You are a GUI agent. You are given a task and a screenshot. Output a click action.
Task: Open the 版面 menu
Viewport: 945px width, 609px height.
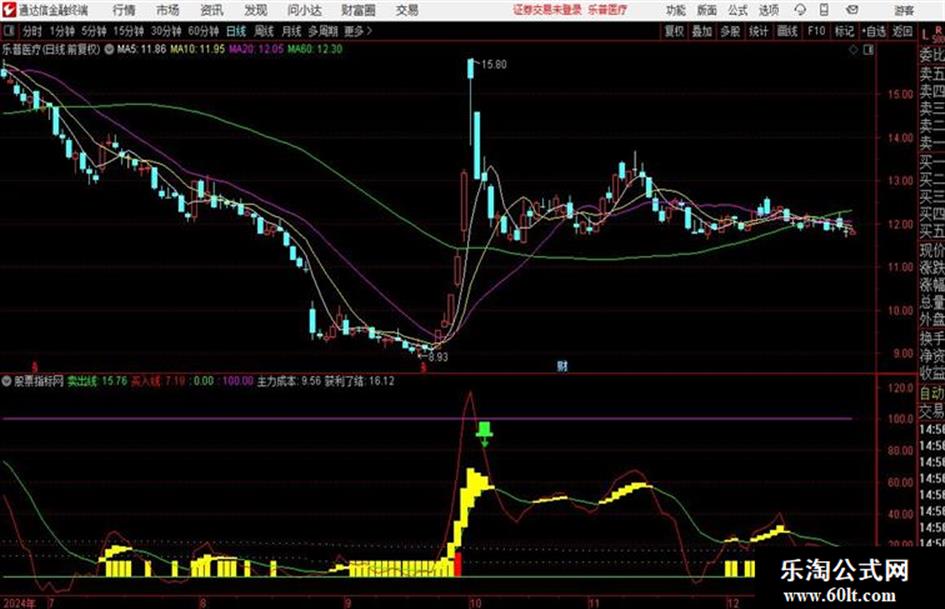tap(706, 10)
